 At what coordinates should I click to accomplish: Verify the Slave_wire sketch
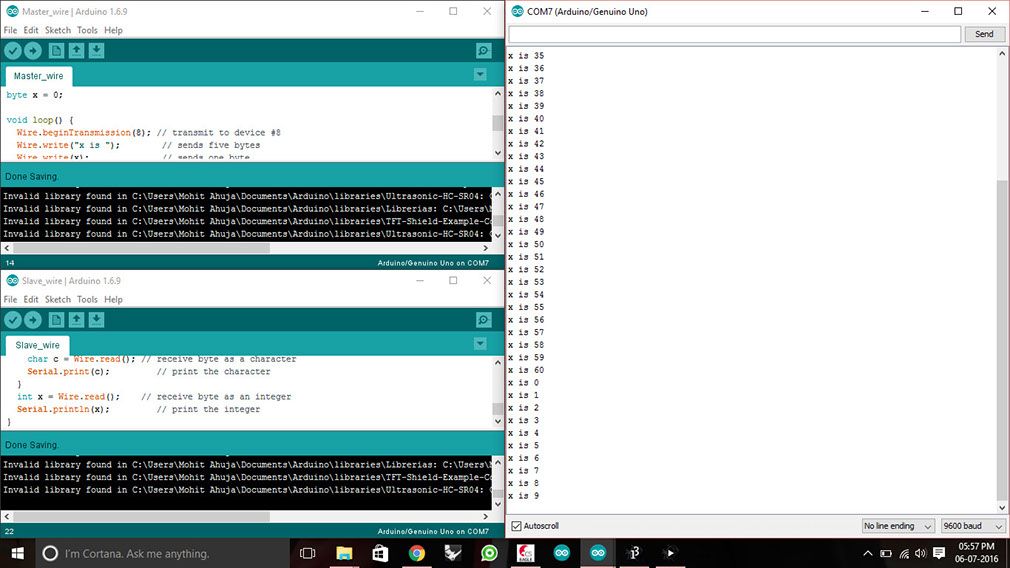pos(13,320)
